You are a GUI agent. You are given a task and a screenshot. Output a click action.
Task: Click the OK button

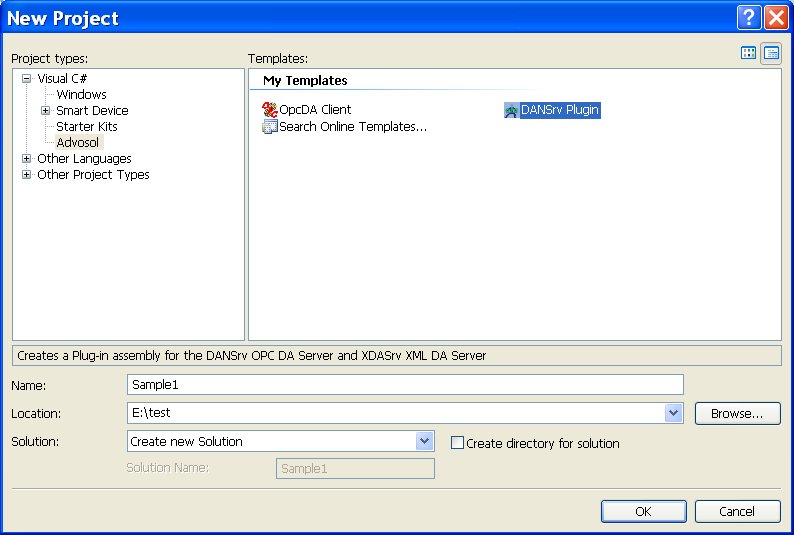(644, 511)
